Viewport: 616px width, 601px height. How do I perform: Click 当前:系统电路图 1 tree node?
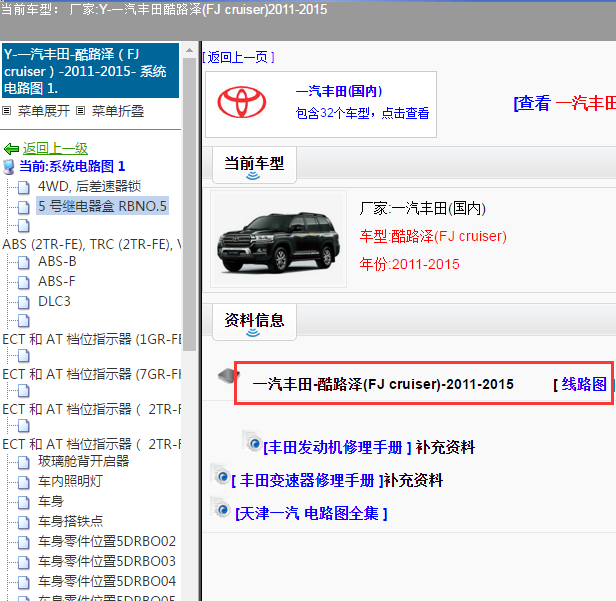tap(72, 166)
